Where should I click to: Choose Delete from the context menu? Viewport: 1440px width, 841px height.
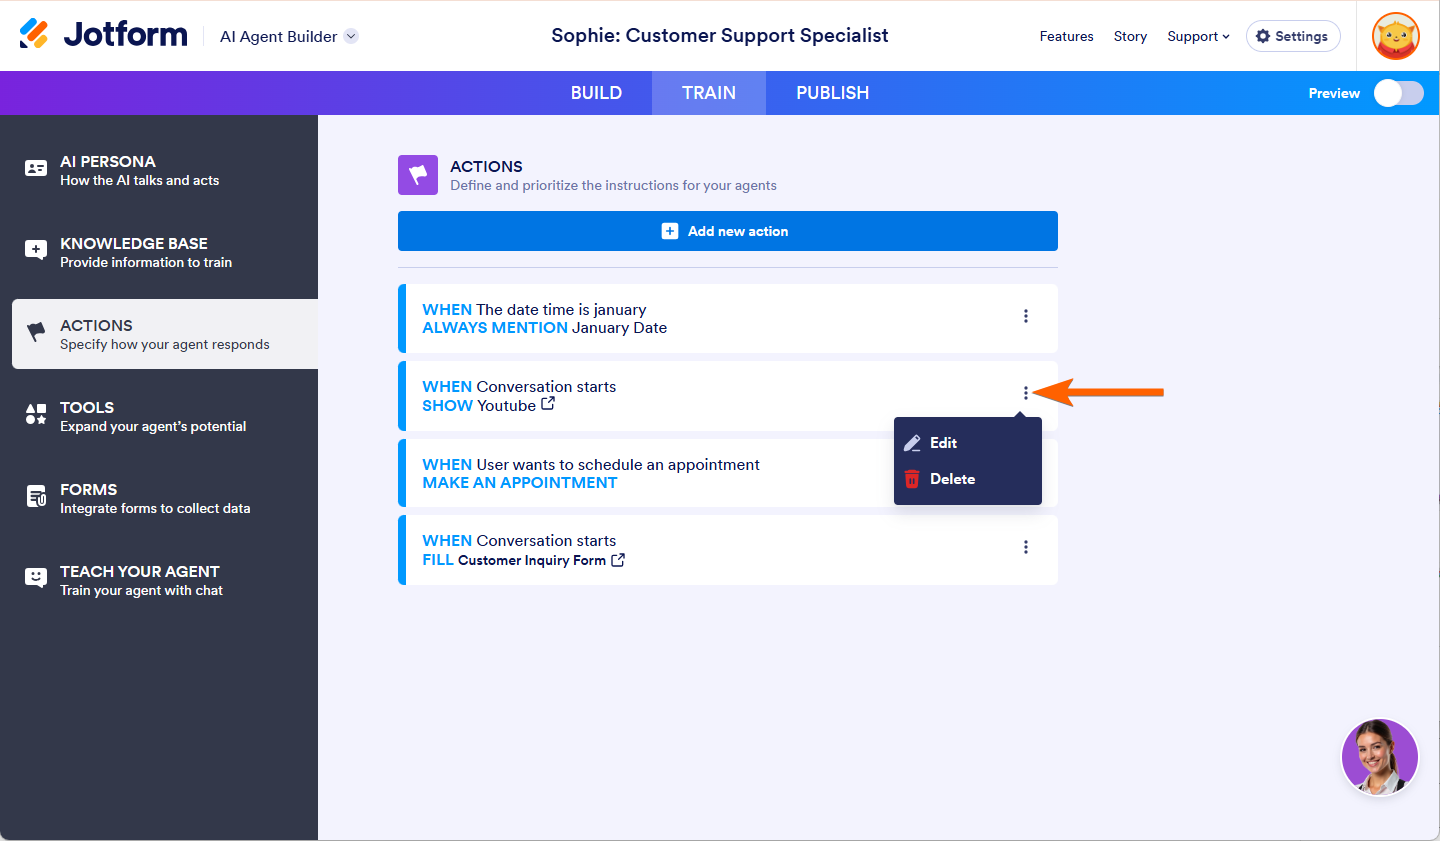pyautogui.click(x=951, y=479)
